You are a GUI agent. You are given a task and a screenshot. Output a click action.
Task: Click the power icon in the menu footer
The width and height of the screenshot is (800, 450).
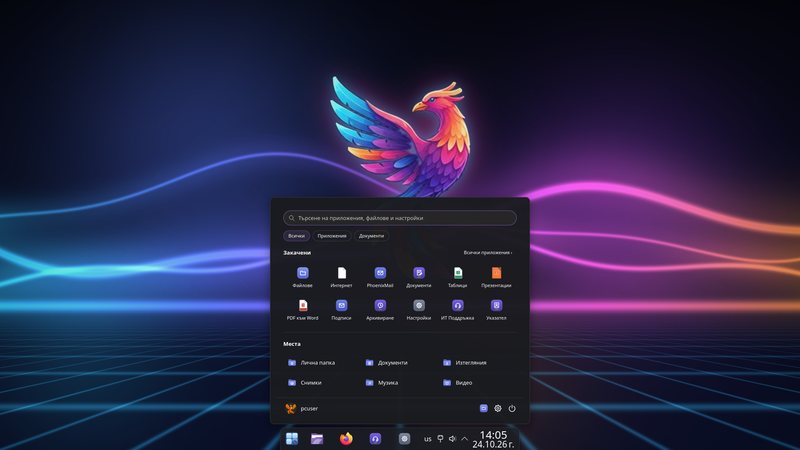pos(512,409)
